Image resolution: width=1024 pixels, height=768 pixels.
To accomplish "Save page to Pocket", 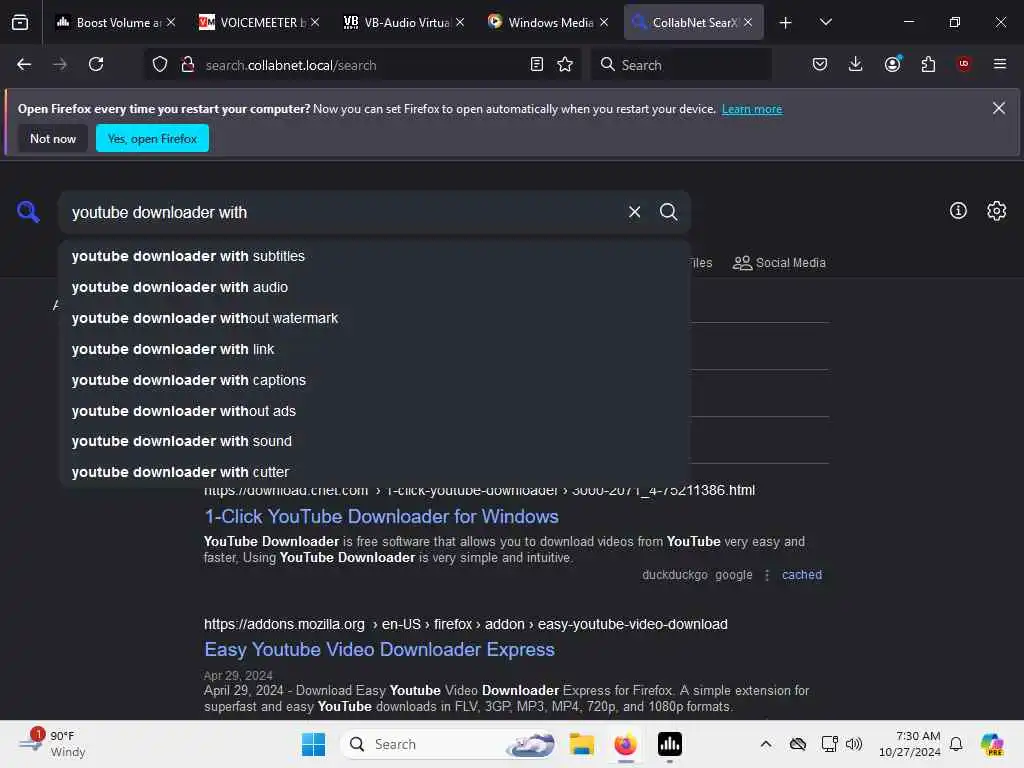I will click(x=820, y=64).
